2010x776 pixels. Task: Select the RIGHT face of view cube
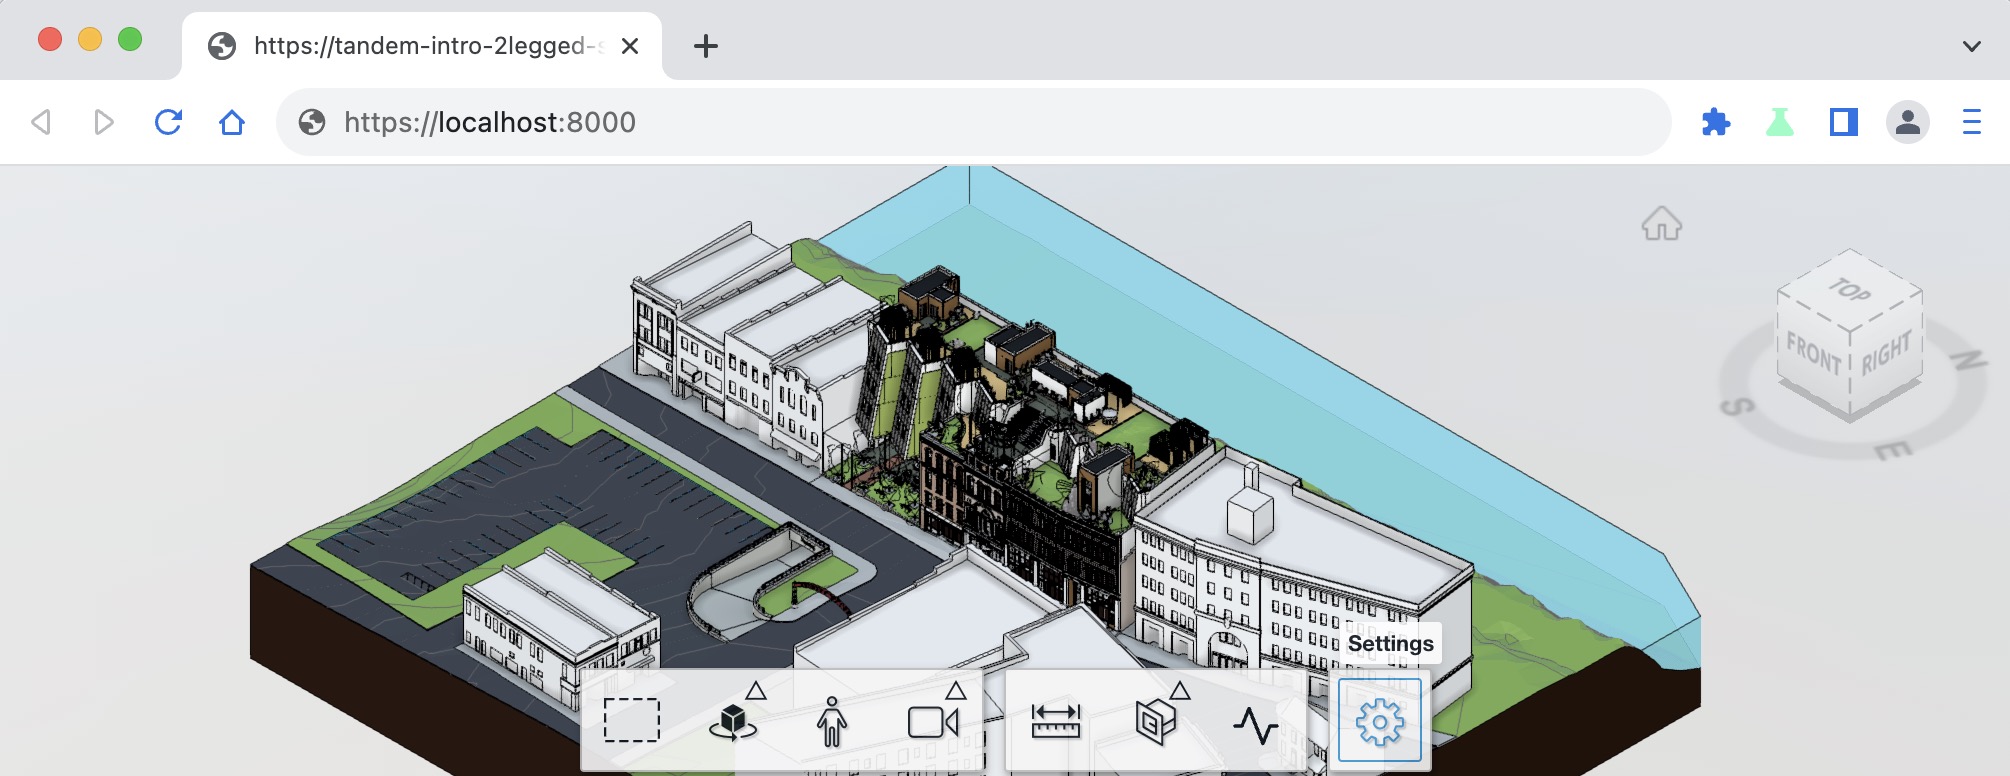point(1887,353)
